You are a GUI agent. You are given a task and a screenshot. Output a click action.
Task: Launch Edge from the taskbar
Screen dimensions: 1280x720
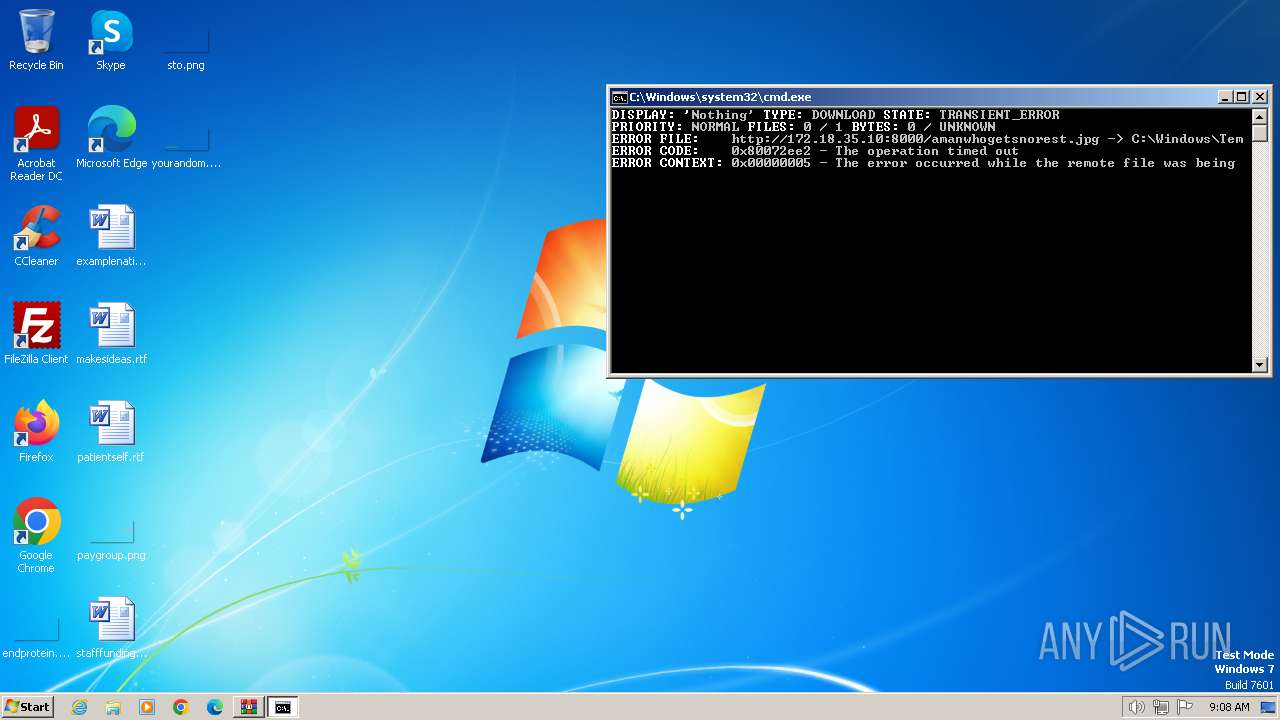pos(215,707)
